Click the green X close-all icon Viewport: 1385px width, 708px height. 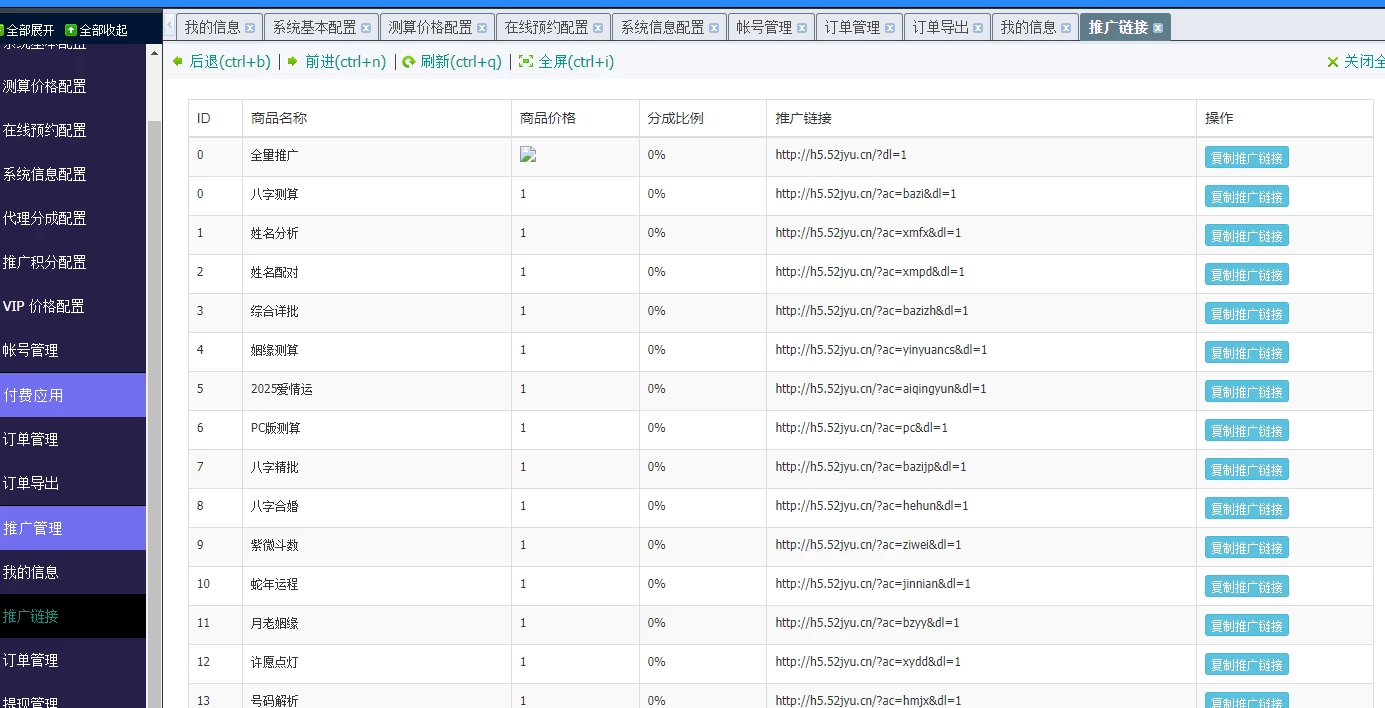click(x=1332, y=62)
